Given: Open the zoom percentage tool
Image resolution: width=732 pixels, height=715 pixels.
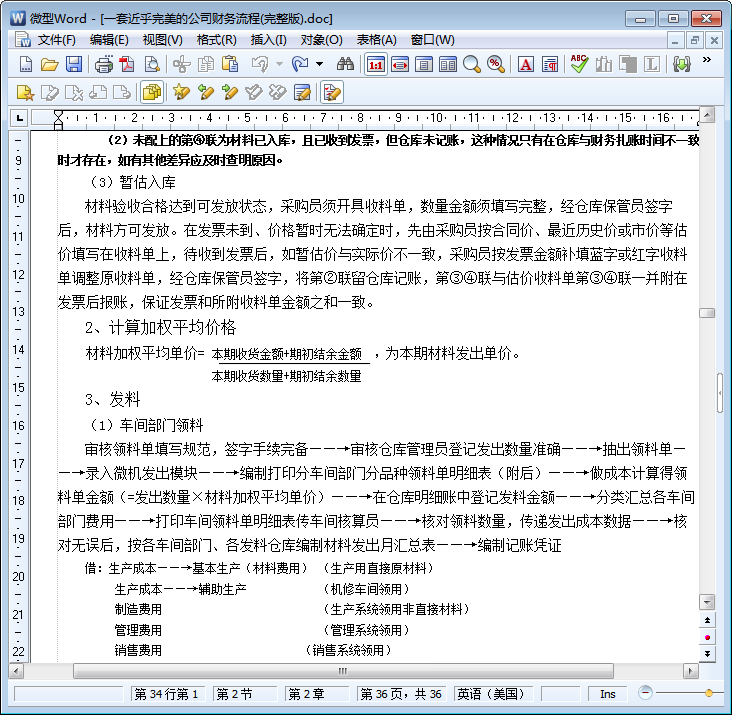Looking at the screenshot, I should click(x=496, y=64).
